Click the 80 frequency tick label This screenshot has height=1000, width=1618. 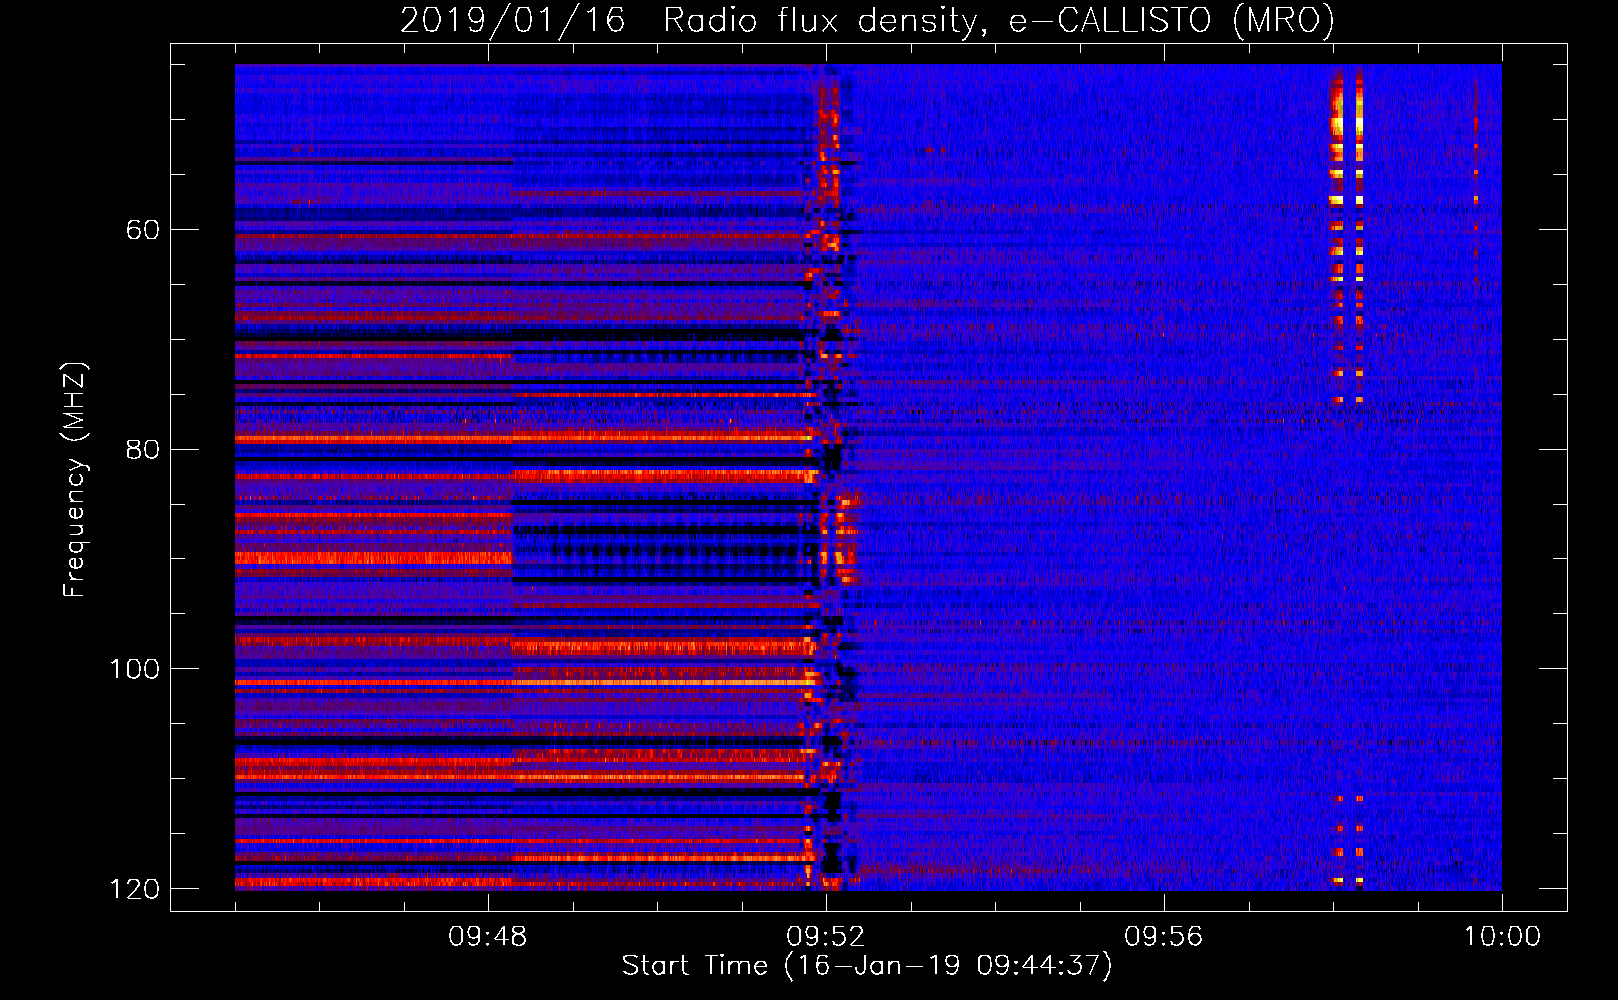(x=143, y=449)
